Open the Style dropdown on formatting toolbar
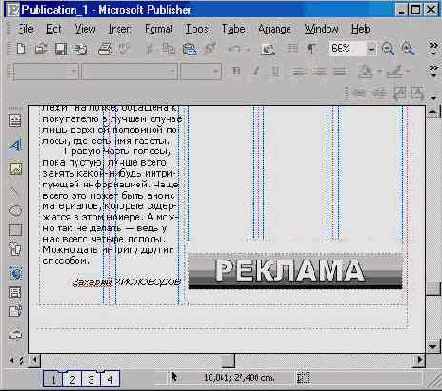Viewport: 442px width, 391px height. click(x=73, y=71)
